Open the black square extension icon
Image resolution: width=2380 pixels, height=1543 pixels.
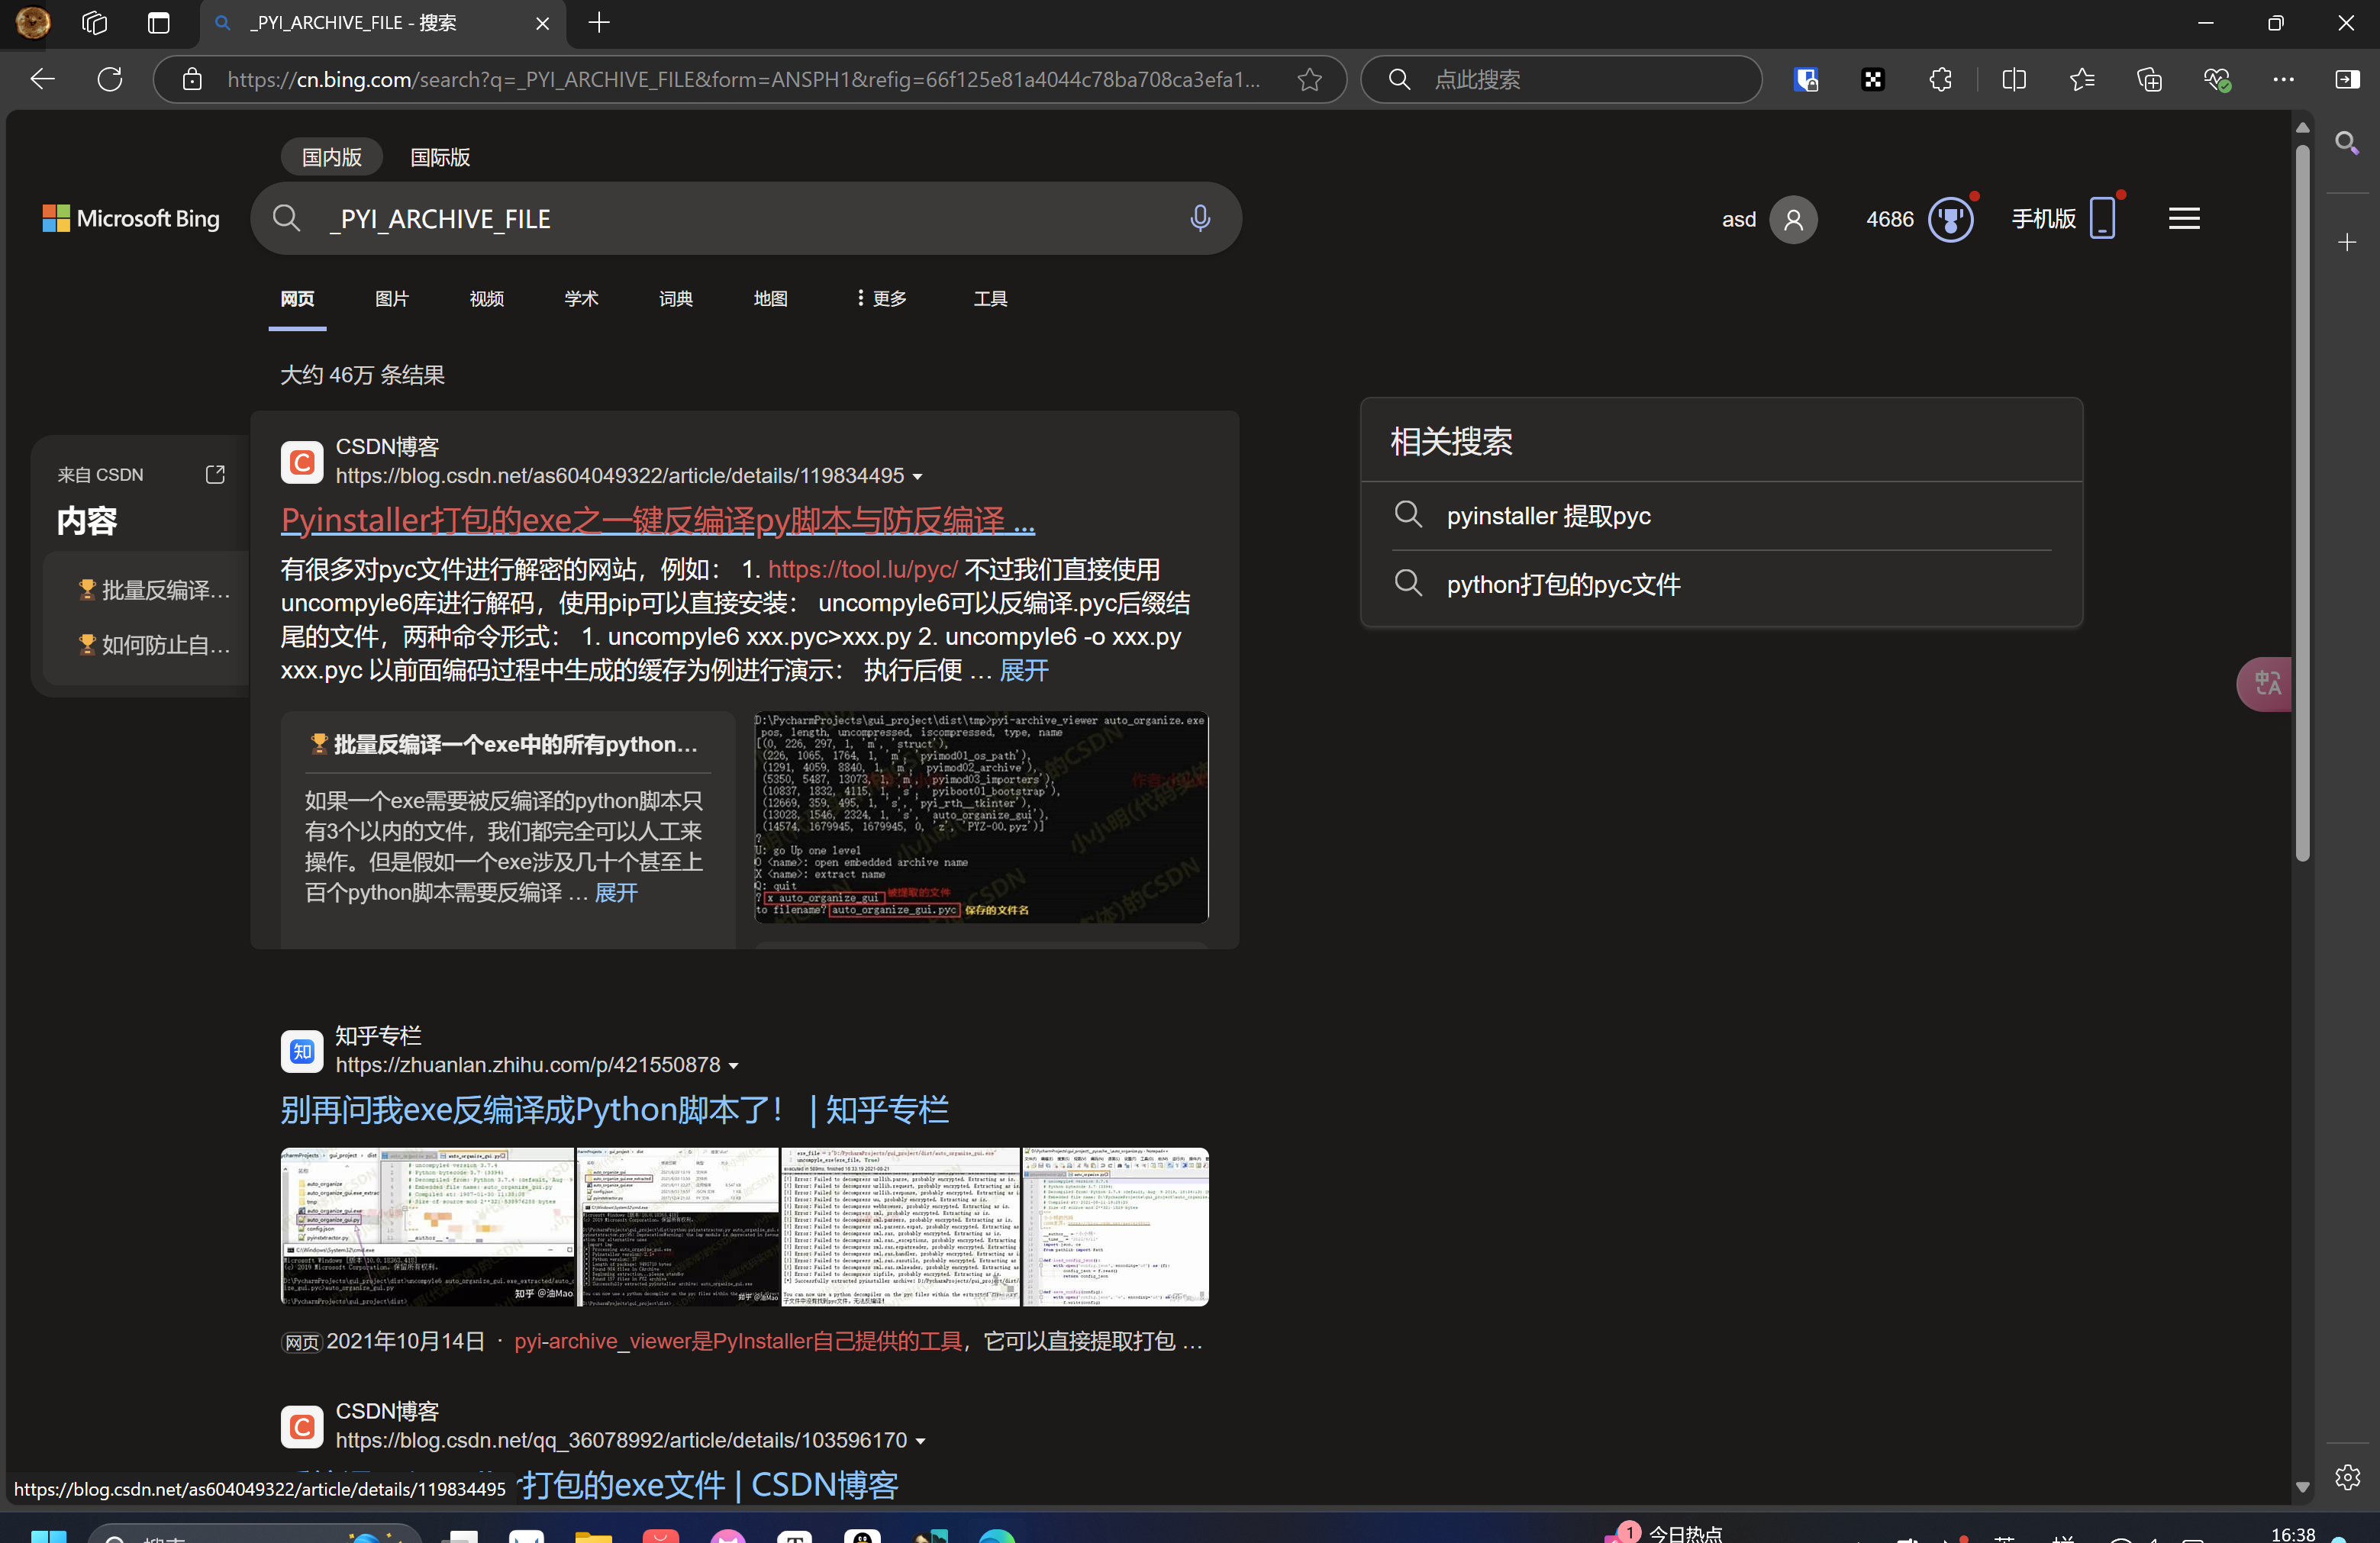[x=1873, y=80]
